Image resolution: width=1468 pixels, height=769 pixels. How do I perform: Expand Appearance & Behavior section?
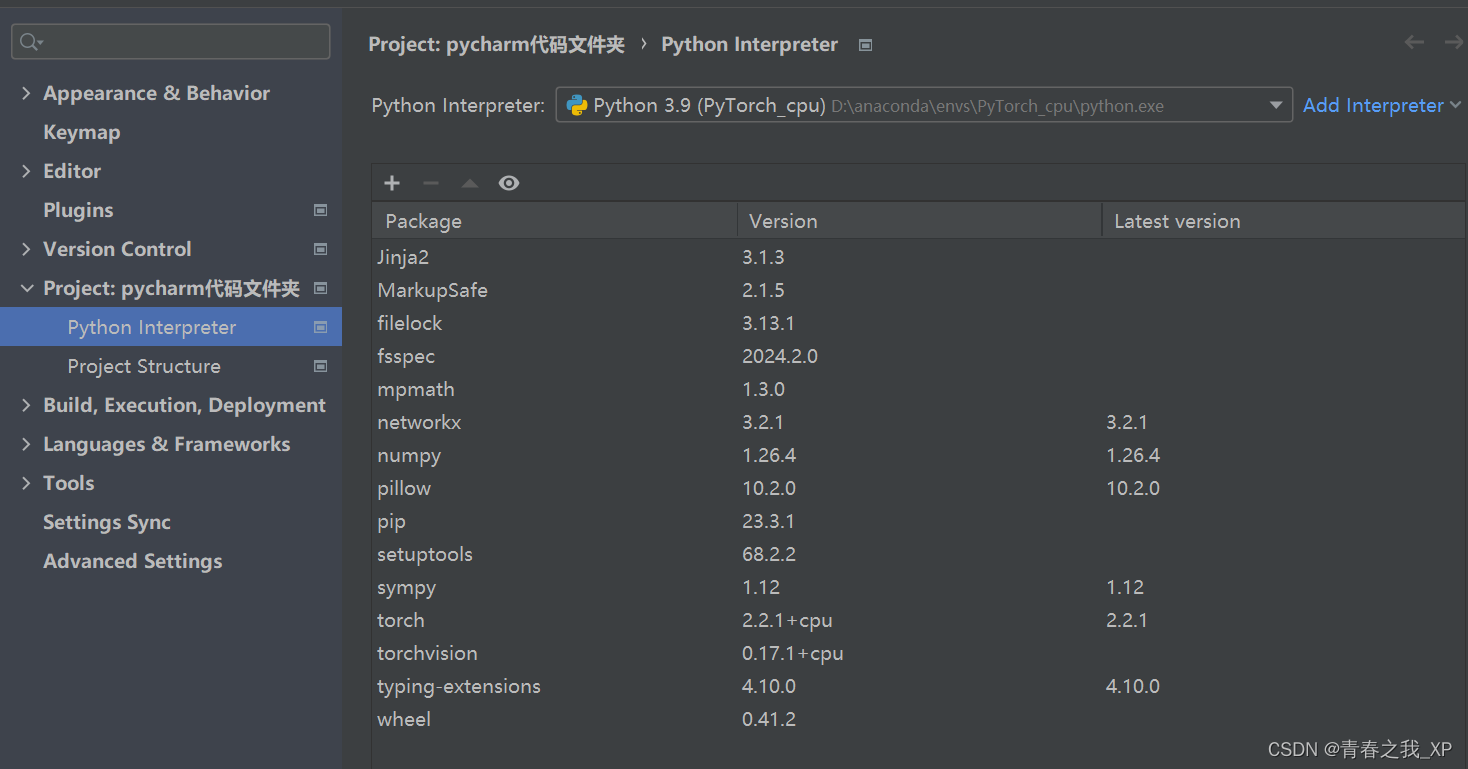(x=26, y=93)
